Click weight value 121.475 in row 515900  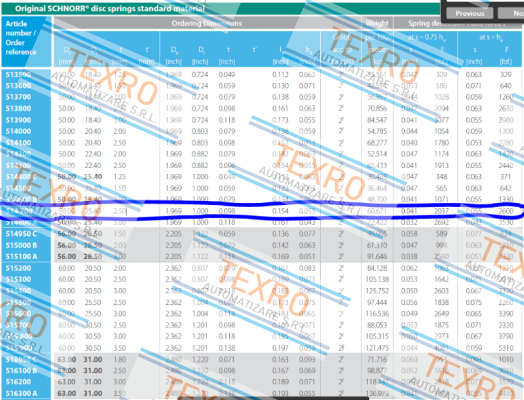[377, 348]
